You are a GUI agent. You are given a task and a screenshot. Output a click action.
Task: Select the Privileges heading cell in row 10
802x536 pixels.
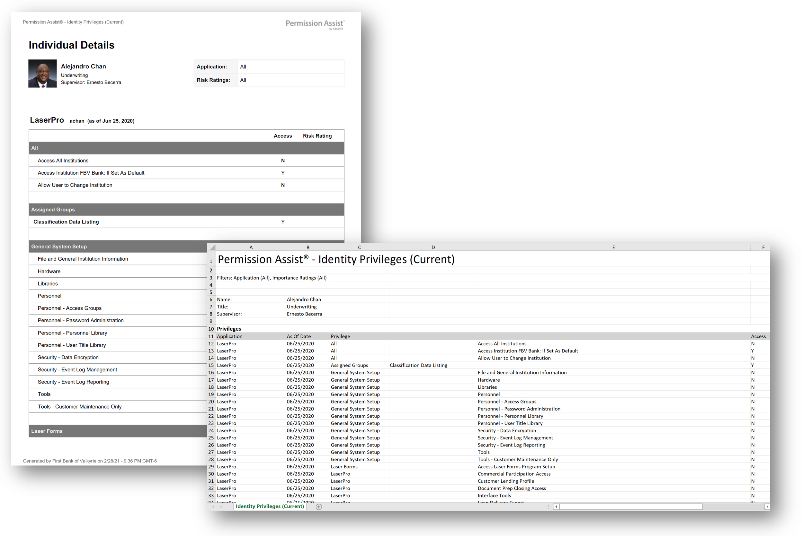point(232,328)
